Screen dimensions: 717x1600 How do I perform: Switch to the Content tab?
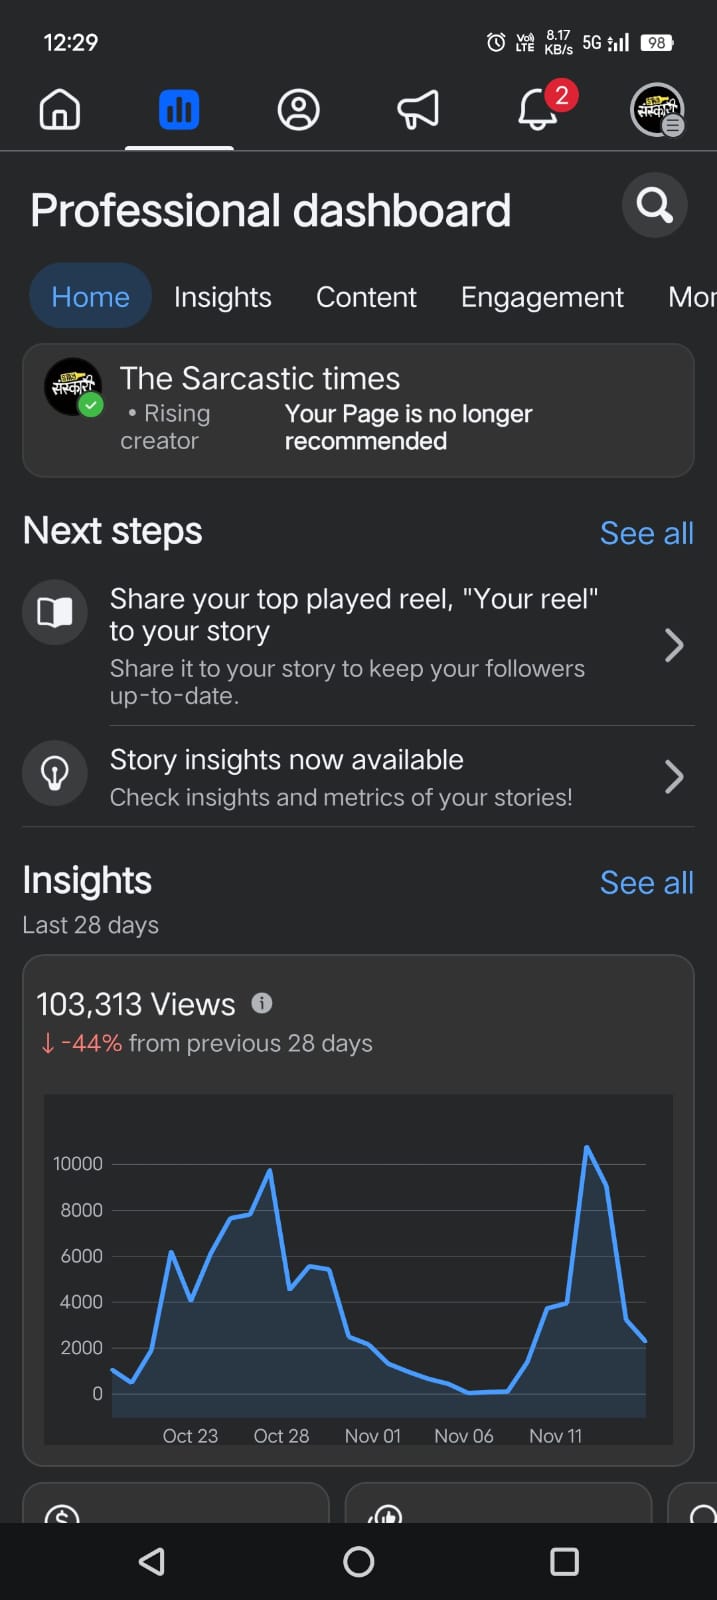click(366, 297)
